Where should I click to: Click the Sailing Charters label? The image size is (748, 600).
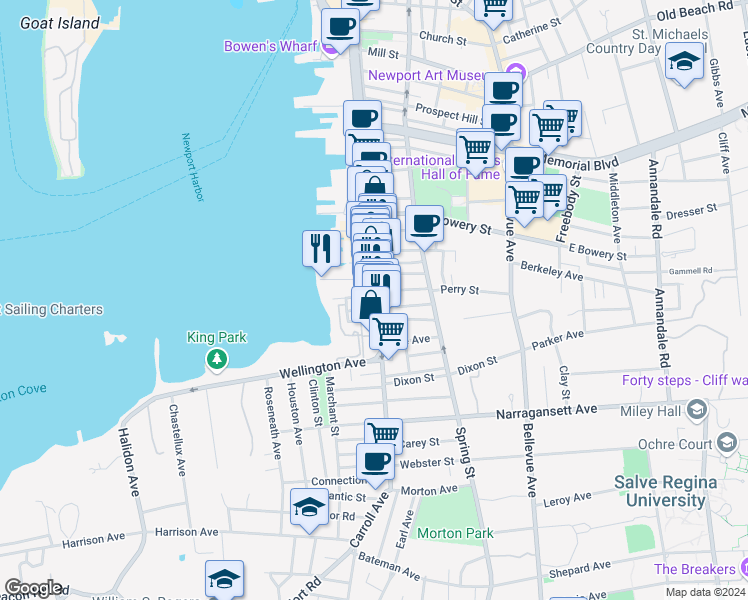(52, 310)
